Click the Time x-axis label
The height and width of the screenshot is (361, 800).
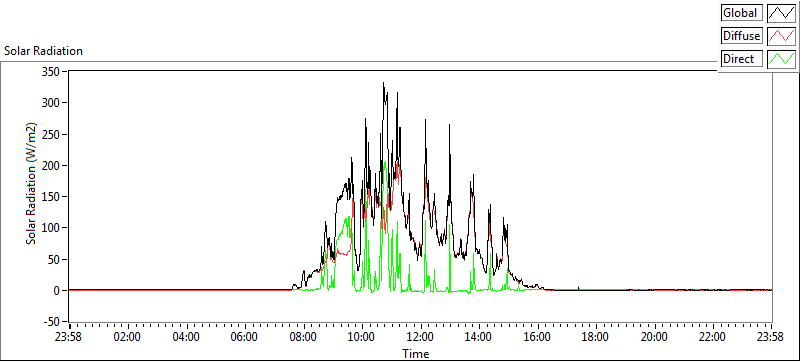click(x=415, y=353)
